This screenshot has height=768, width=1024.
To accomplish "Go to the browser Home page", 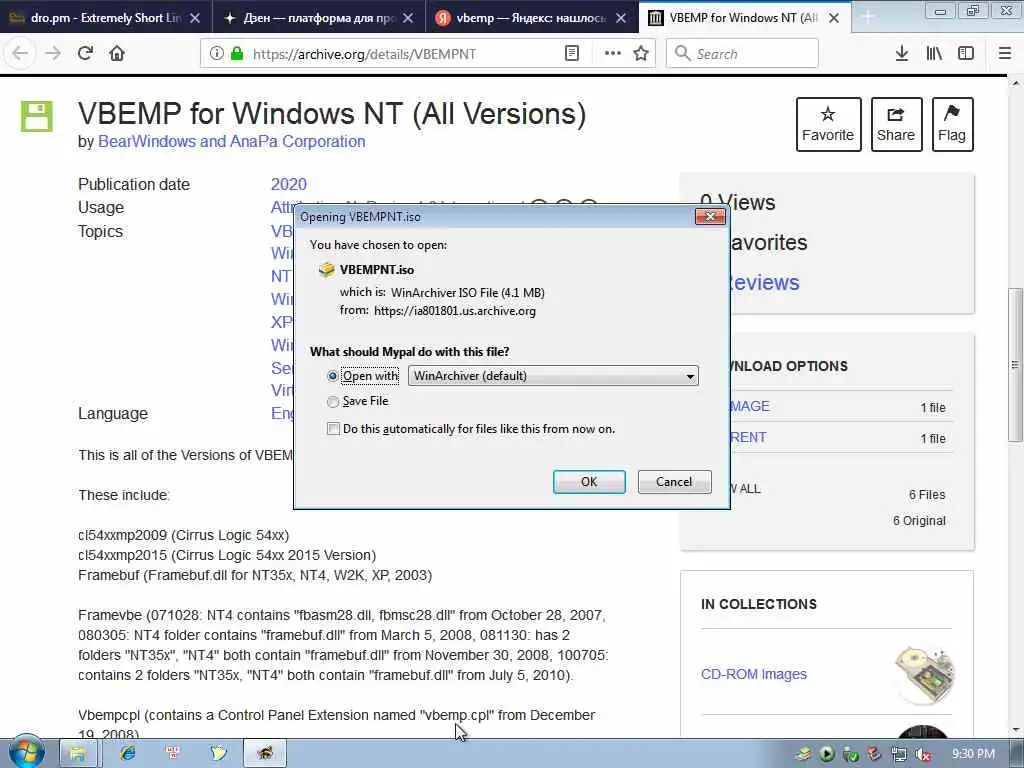I will tap(117, 53).
